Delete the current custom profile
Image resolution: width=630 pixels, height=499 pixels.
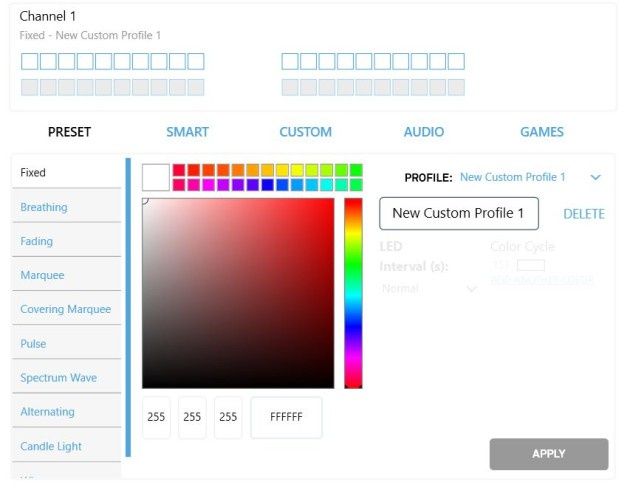click(x=584, y=214)
